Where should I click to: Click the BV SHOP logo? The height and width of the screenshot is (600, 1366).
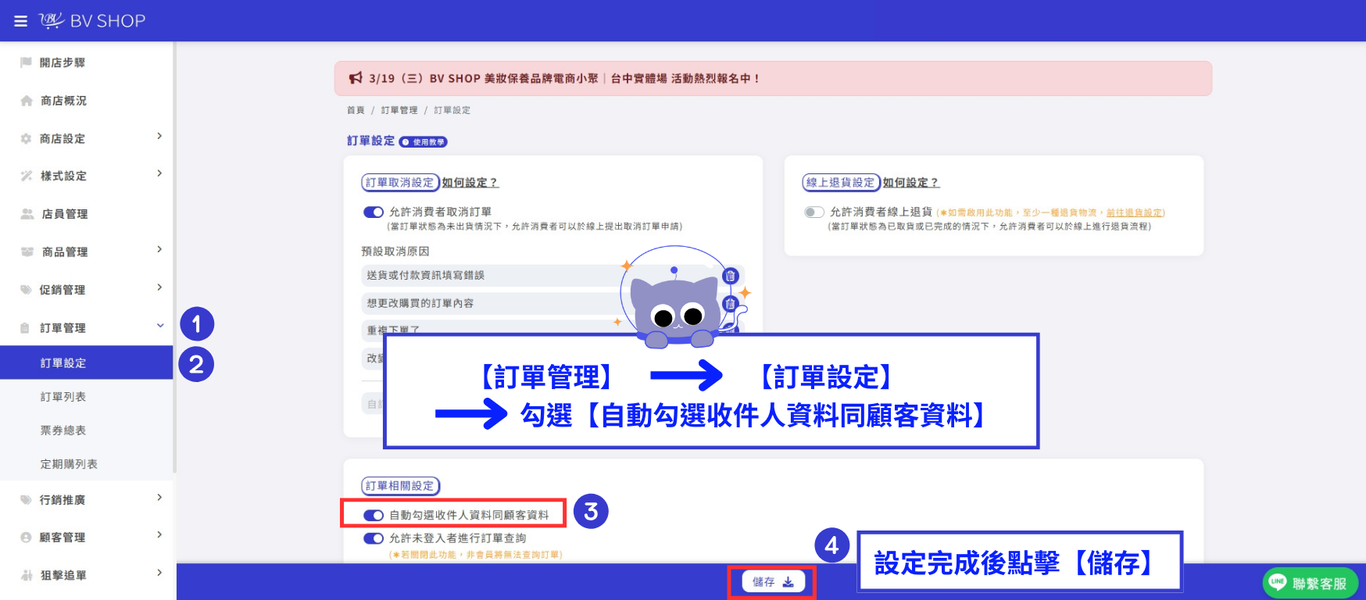[x=91, y=21]
